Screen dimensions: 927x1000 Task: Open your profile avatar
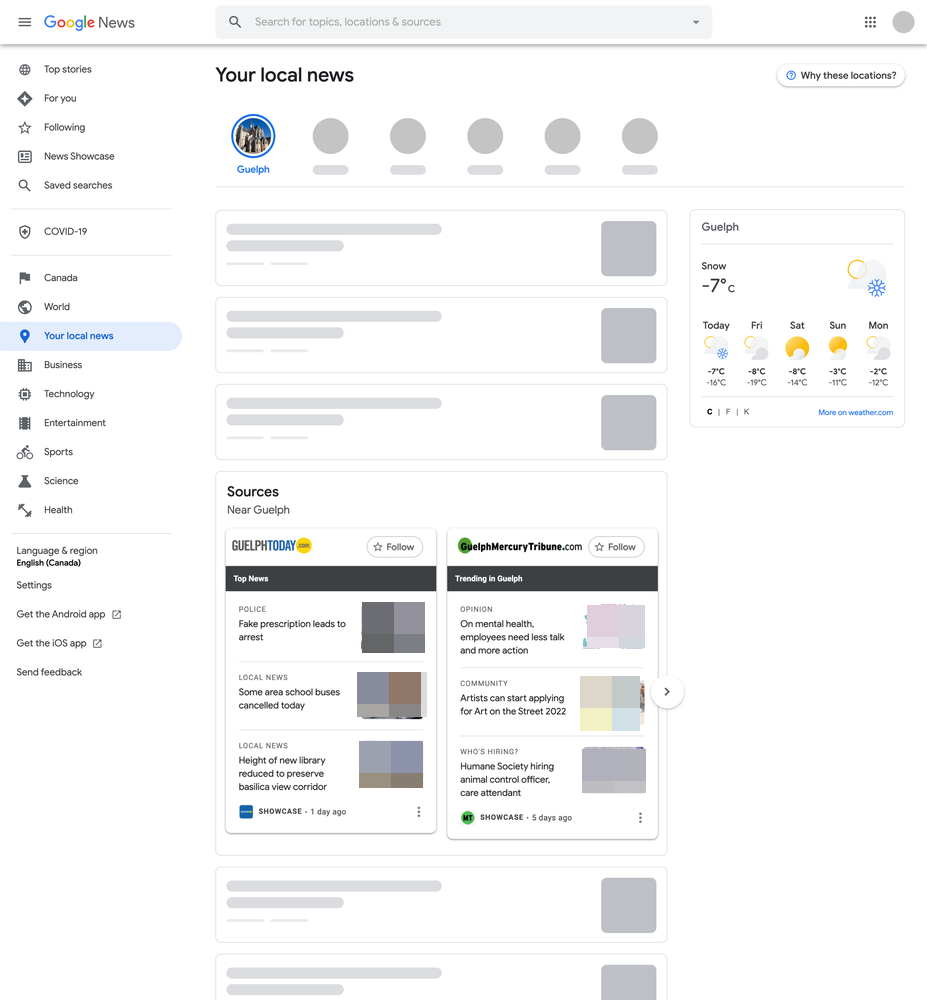point(903,21)
